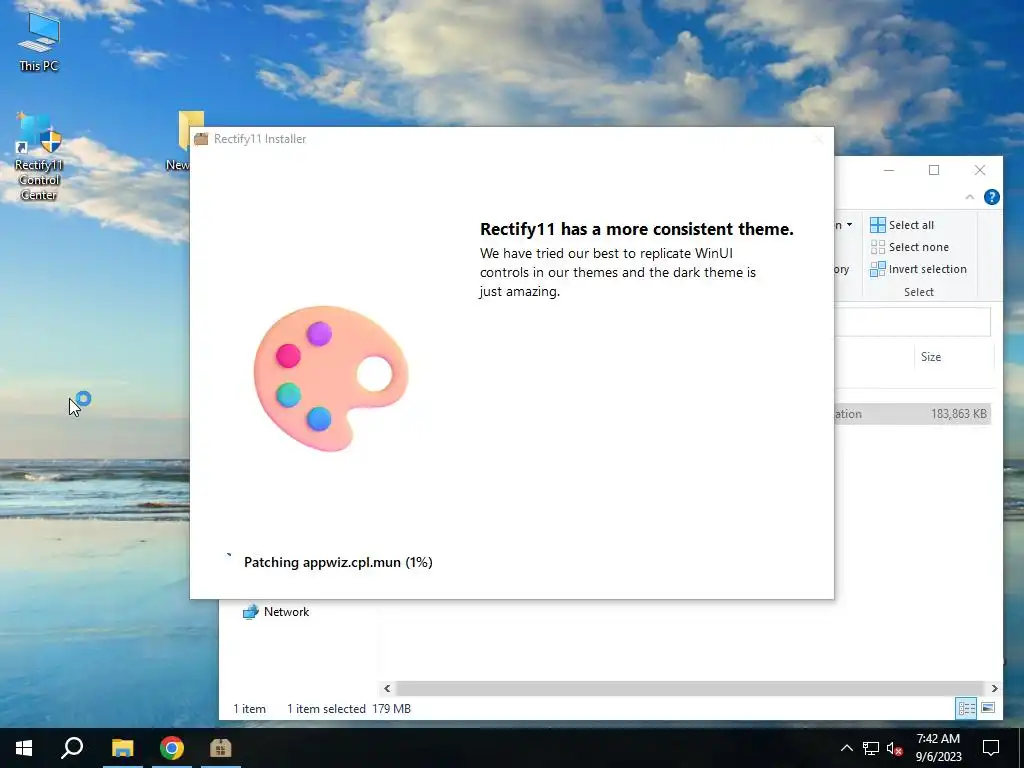This screenshot has width=1024, height=768.
Task: Click the 'Rectify11 has a more consistent theme' heading
Action: [x=637, y=229]
